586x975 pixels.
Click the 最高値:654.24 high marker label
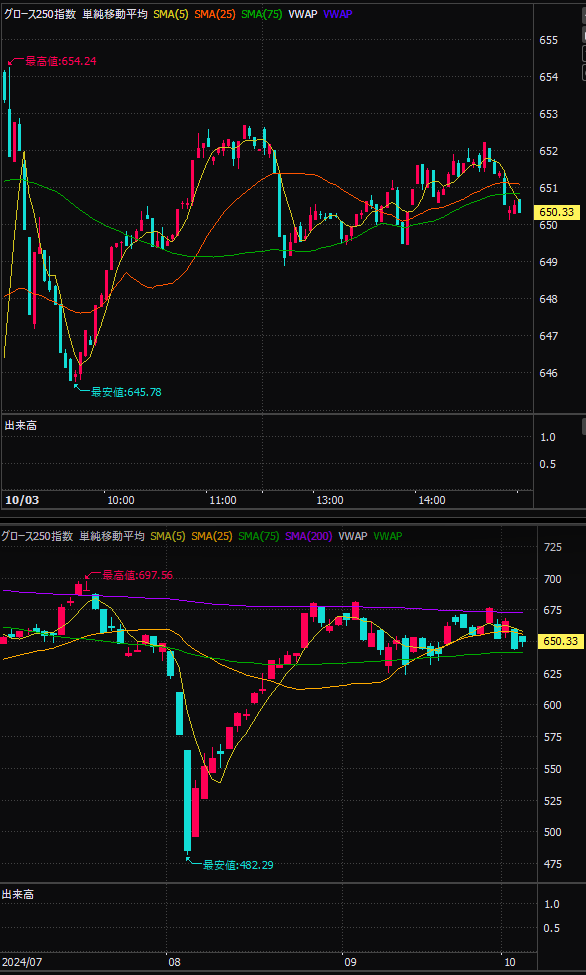pos(60,61)
